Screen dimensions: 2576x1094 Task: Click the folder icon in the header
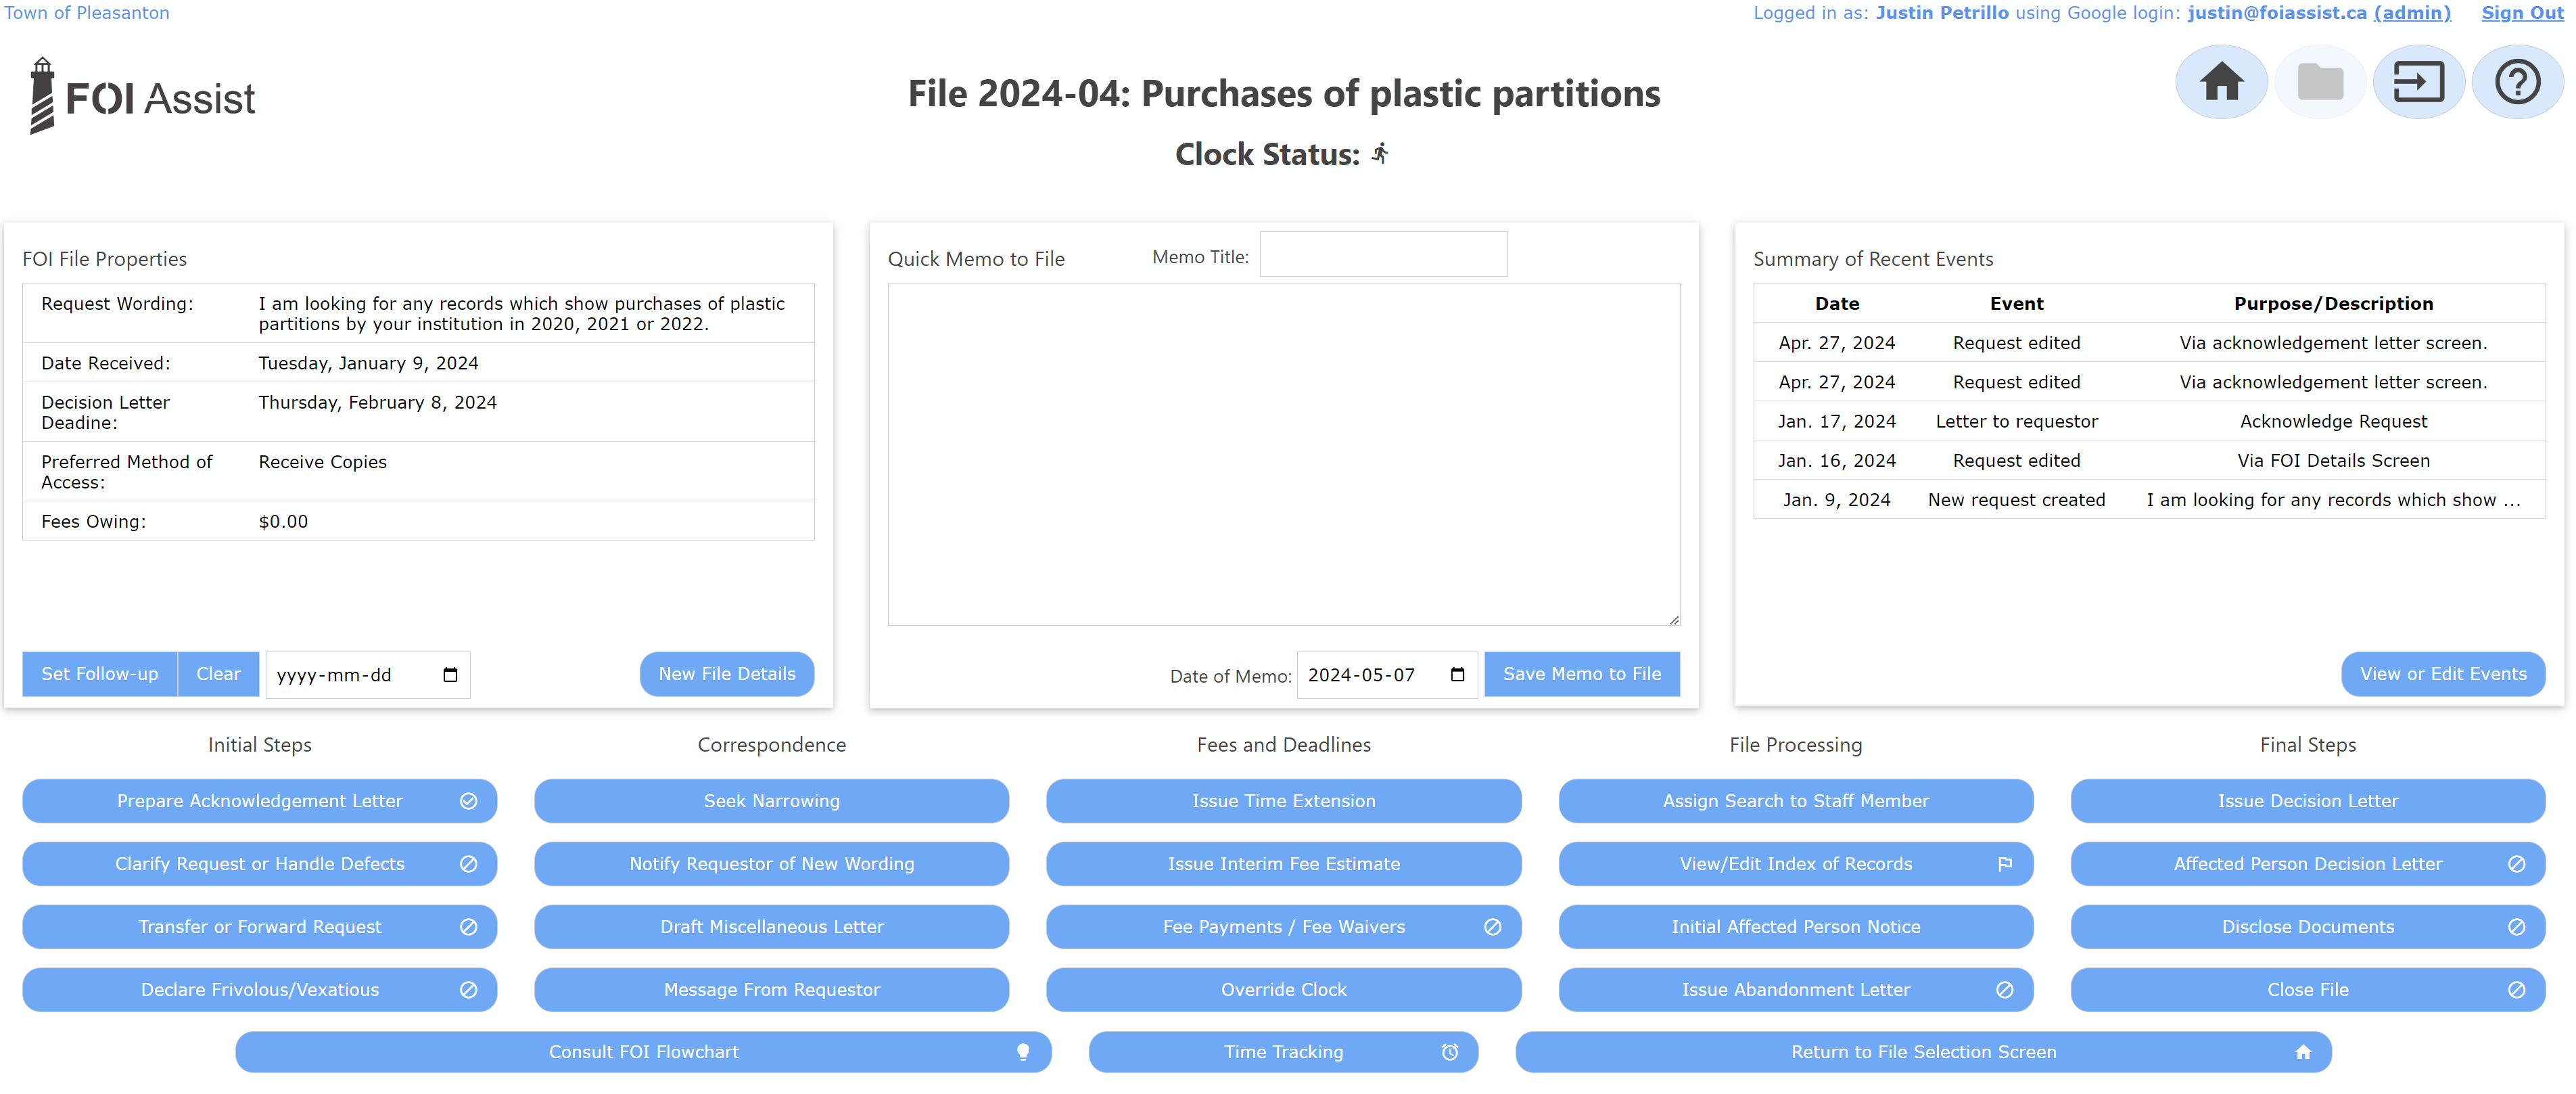[2320, 82]
